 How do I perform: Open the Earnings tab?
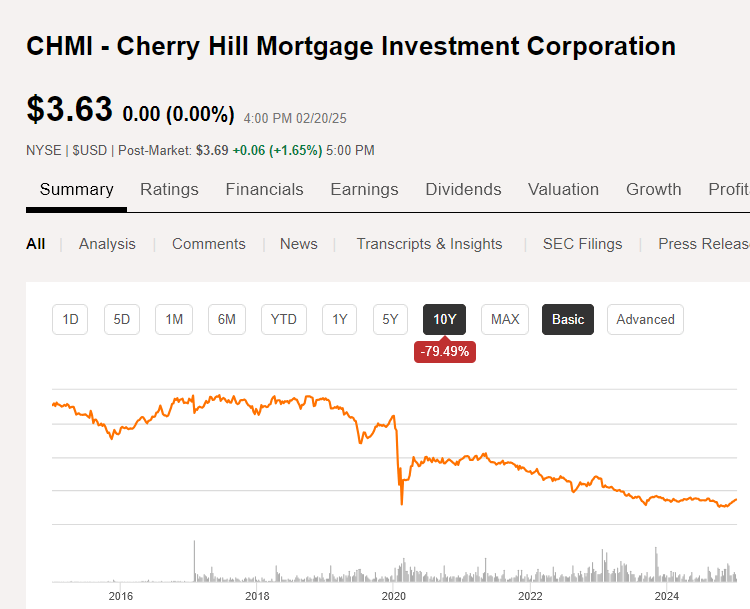point(364,189)
